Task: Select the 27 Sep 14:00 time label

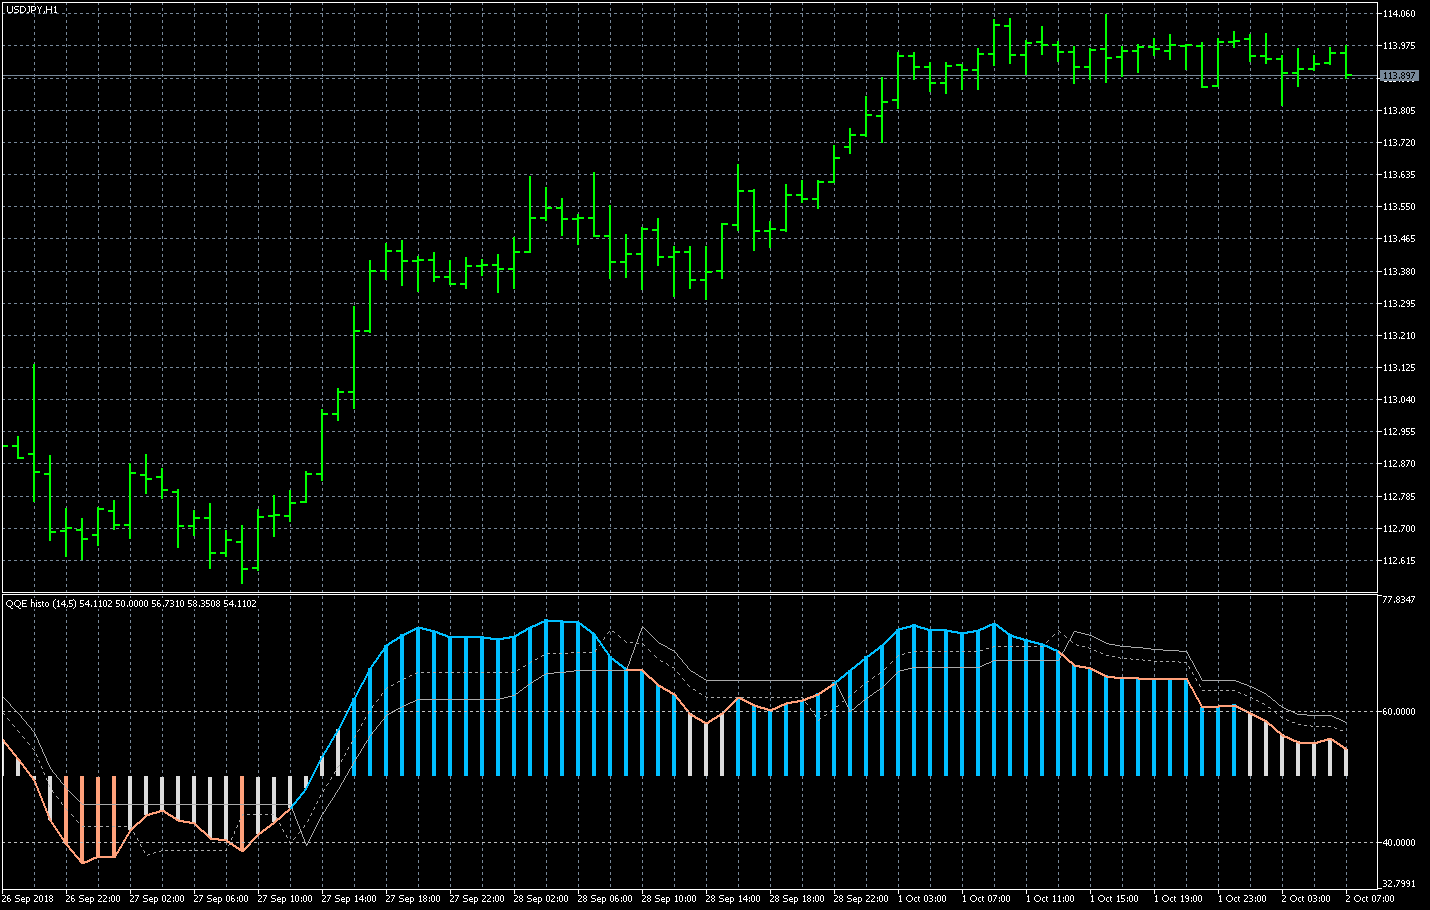Action: point(348,898)
